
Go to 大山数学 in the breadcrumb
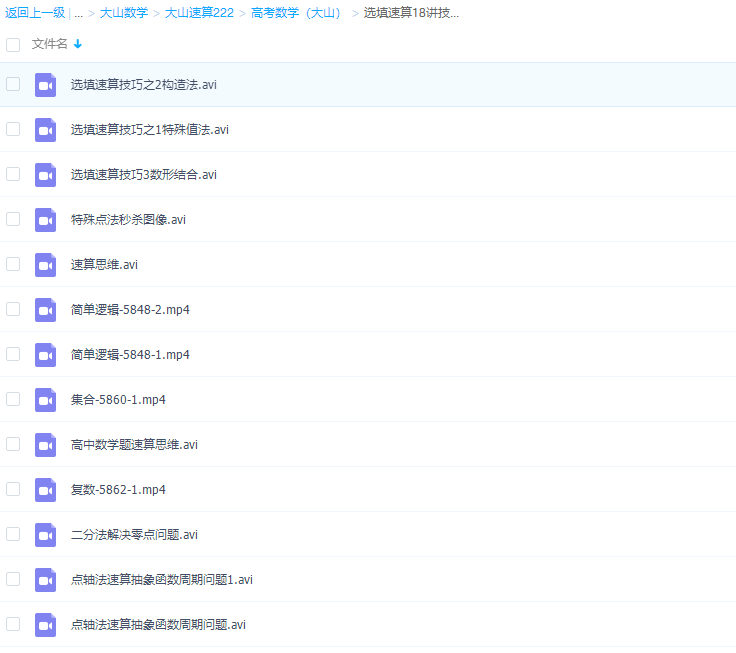tap(124, 13)
